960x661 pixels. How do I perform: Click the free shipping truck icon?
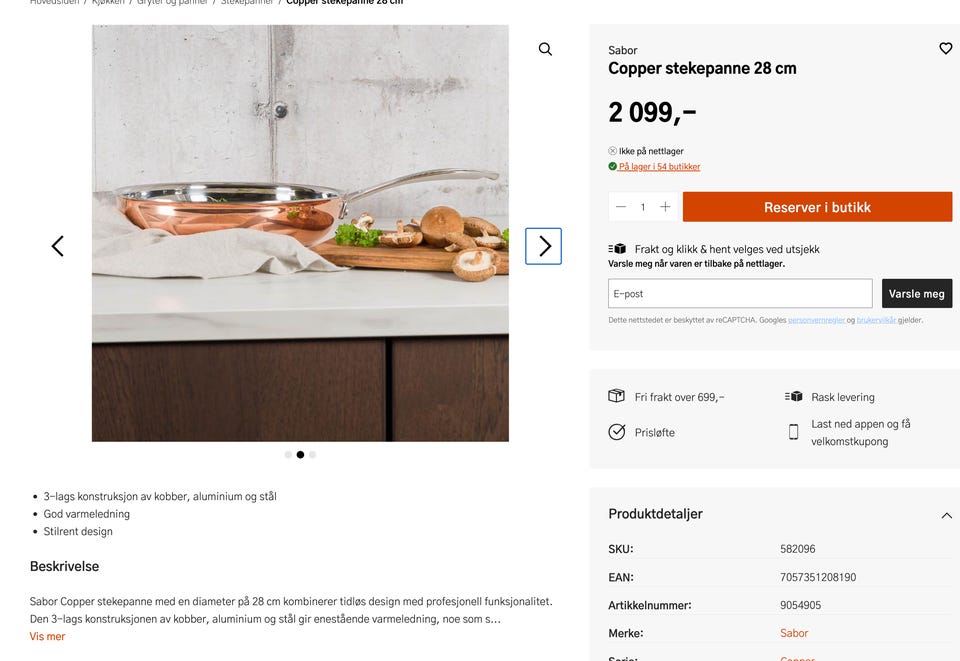(617, 395)
